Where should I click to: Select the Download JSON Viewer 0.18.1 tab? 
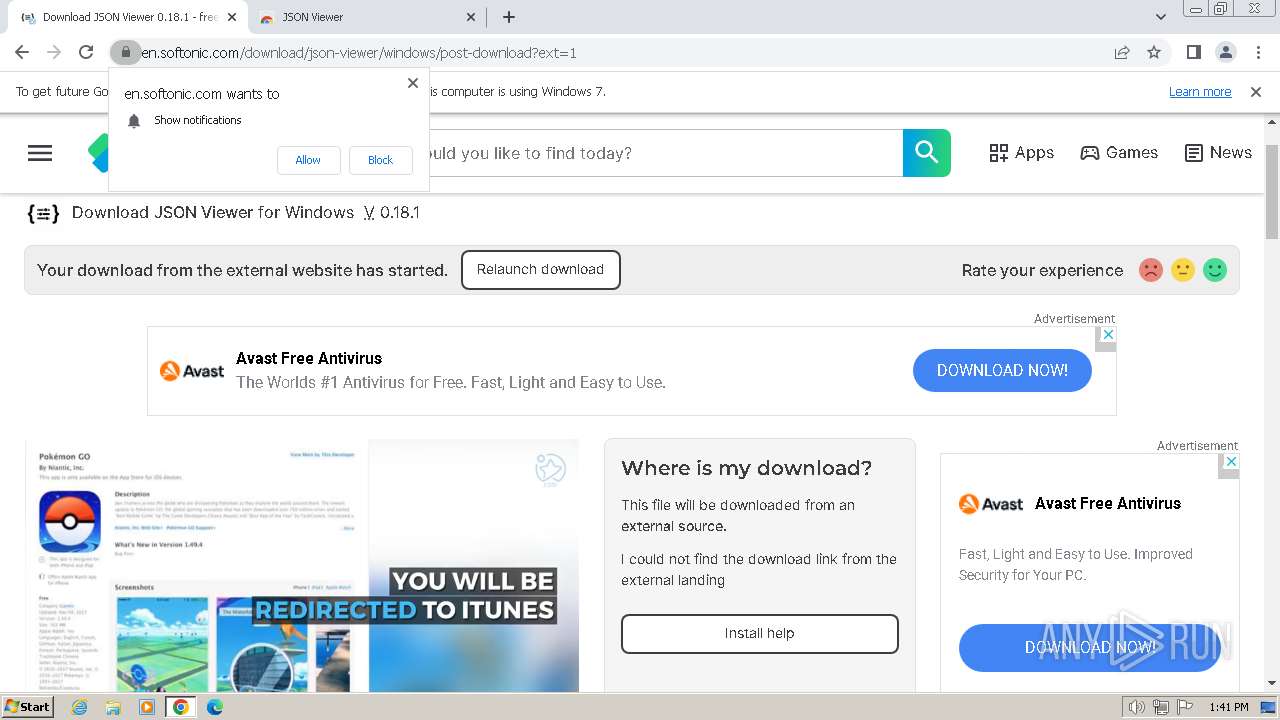130,17
